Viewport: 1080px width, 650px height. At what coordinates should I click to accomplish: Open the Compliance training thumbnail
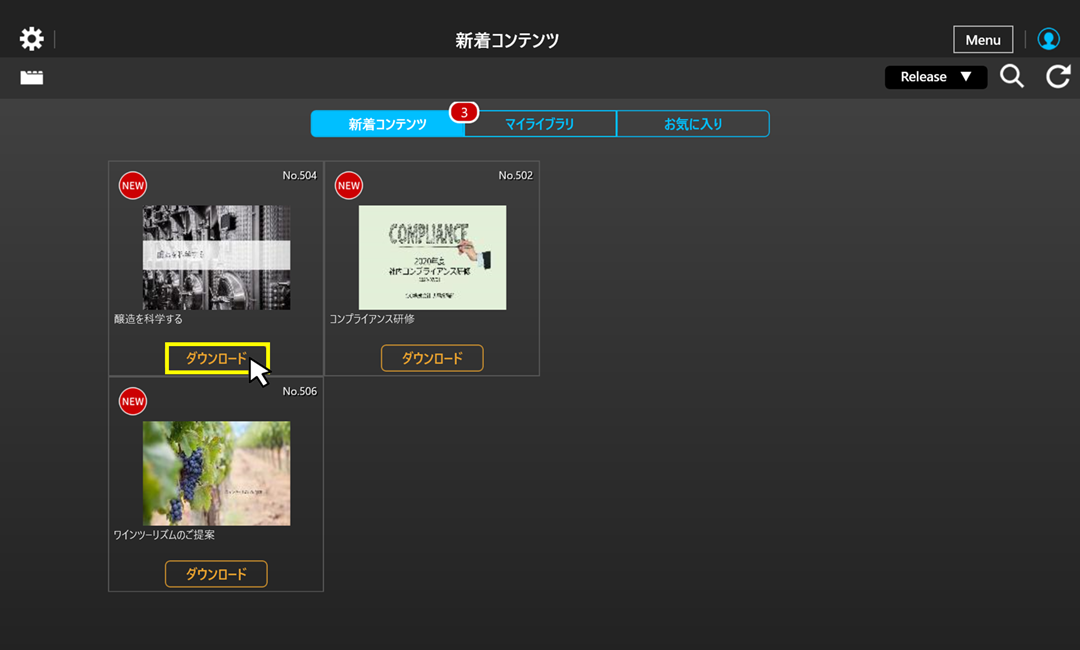[433, 258]
